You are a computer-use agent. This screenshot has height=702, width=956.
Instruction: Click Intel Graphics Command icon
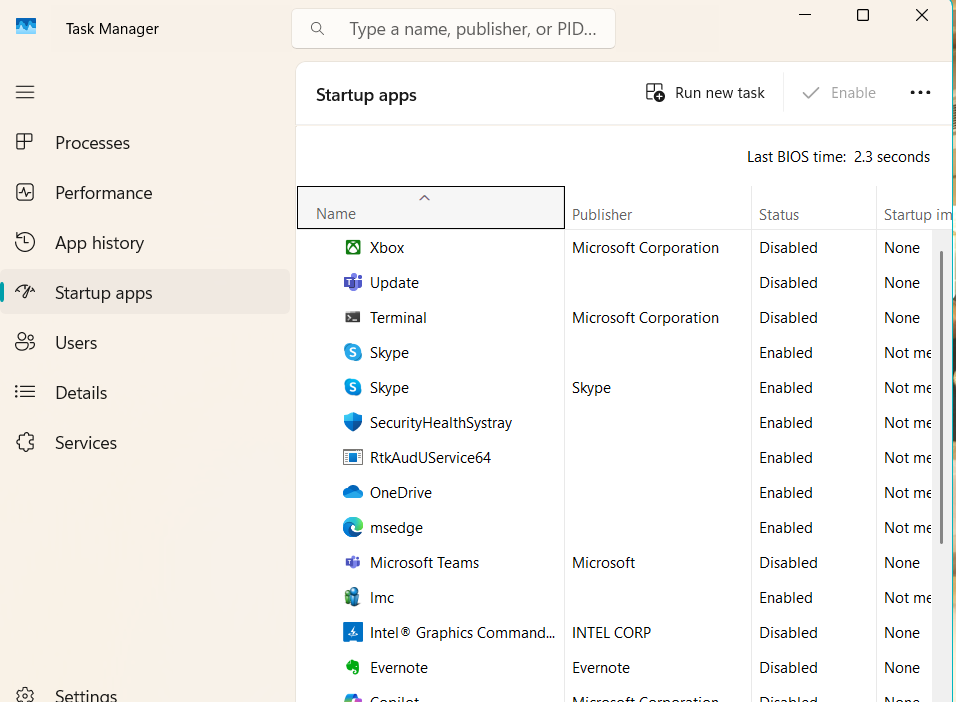coord(352,632)
